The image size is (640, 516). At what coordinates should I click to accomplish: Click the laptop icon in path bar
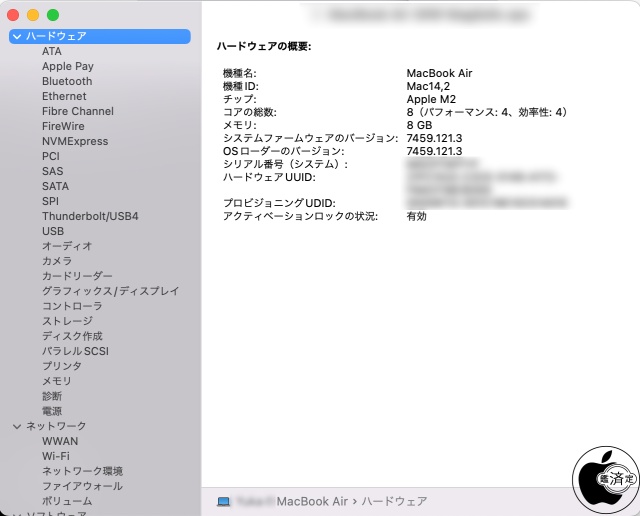(224, 500)
